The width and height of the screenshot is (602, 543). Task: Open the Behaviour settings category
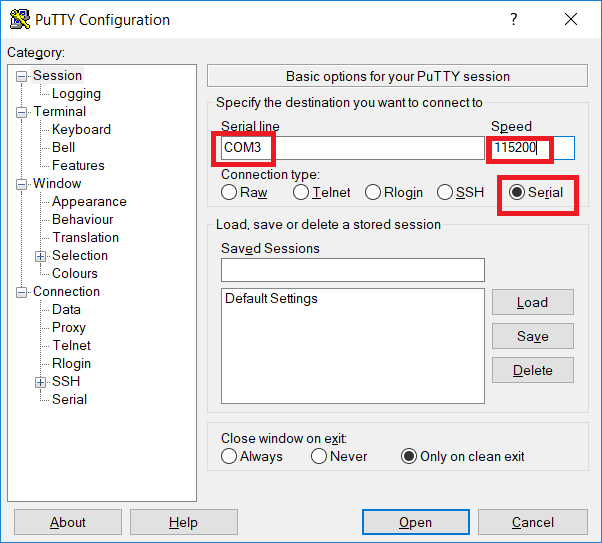tap(83, 220)
